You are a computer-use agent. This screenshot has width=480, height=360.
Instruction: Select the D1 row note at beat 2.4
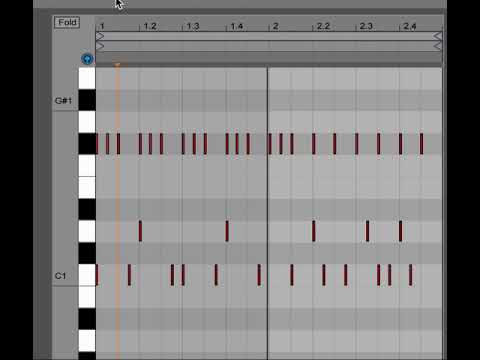[401, 231]
